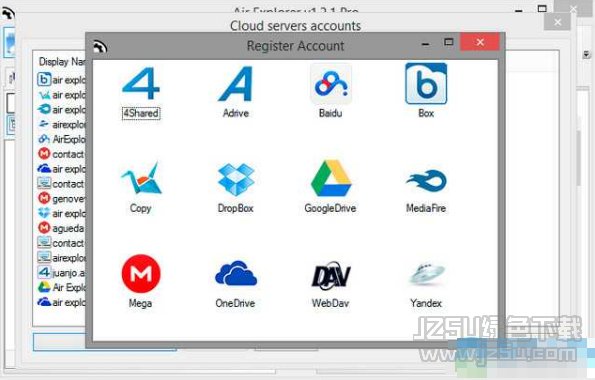595x380 pixels.
Task: Select the AirExplo Baidu account row
Action: pos(61,139)
